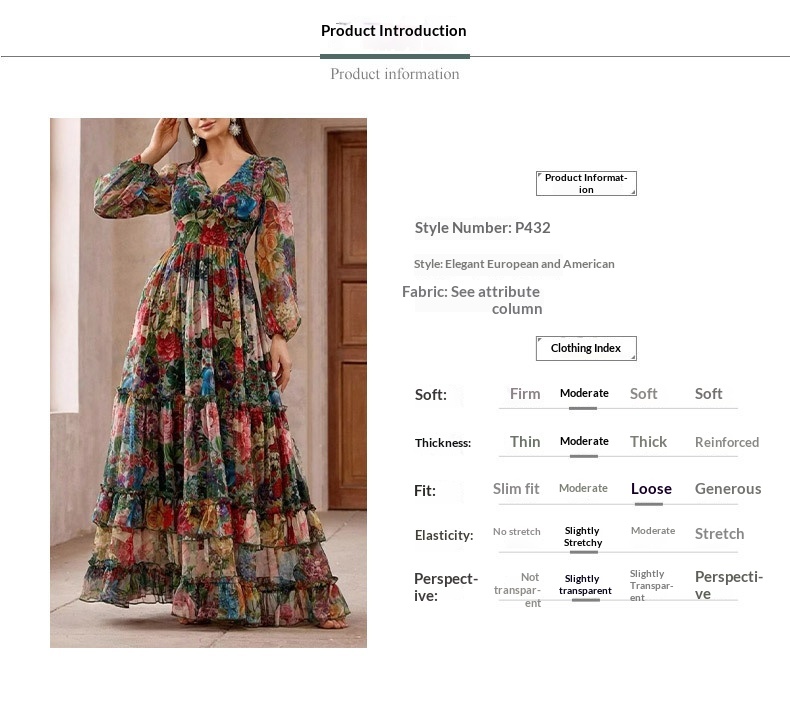790x721 pixels.
Task: Click Fabric: See attribute column
Action: point(472,300)
